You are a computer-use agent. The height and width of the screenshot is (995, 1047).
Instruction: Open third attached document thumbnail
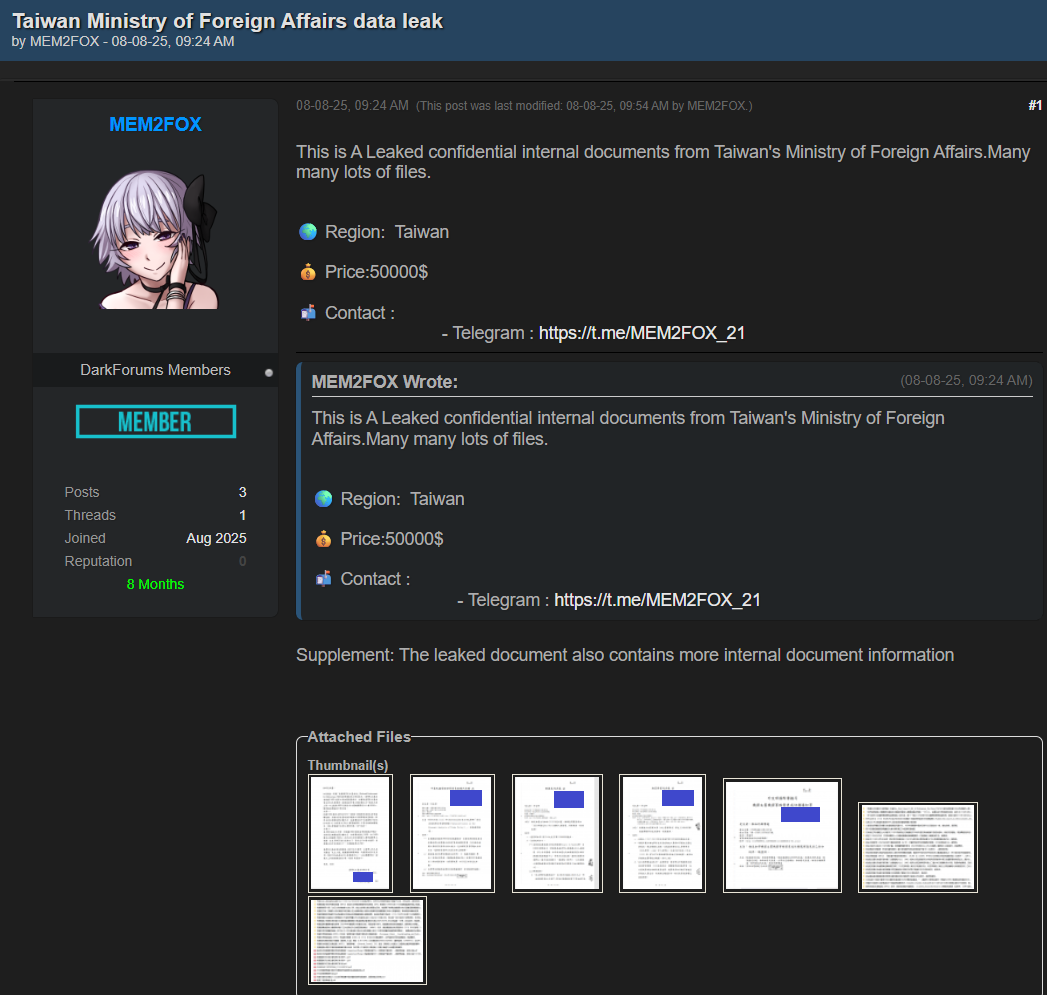(x=557, y=833)
